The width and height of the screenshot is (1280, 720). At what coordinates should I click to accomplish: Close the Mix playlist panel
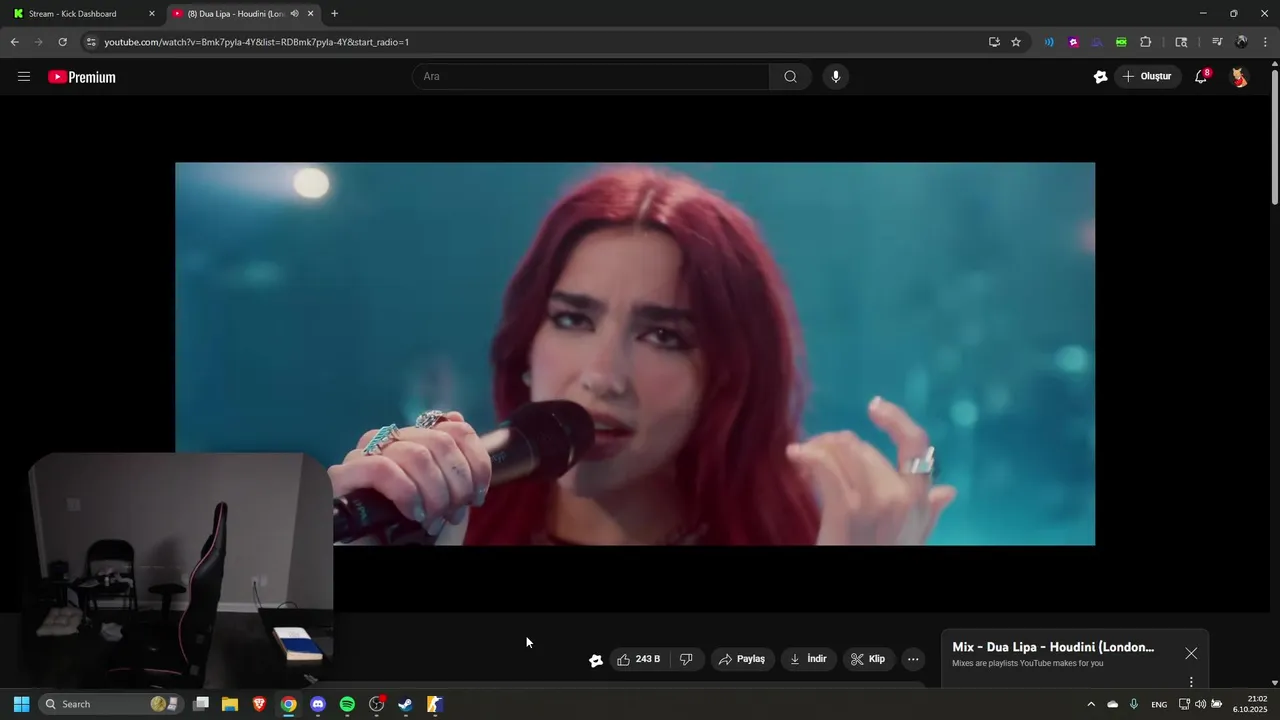[x=1191, y=653]
